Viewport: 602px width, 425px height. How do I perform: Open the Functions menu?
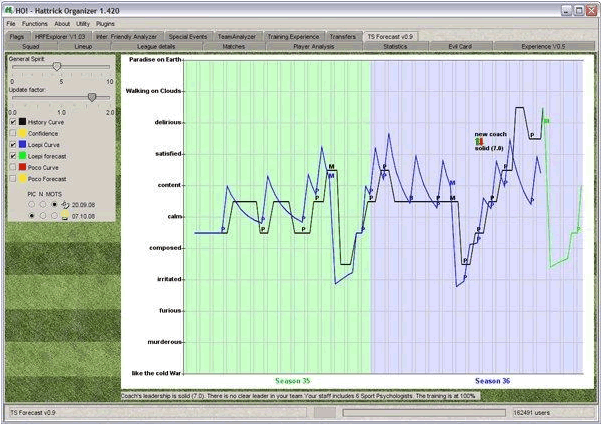[35, 23]
